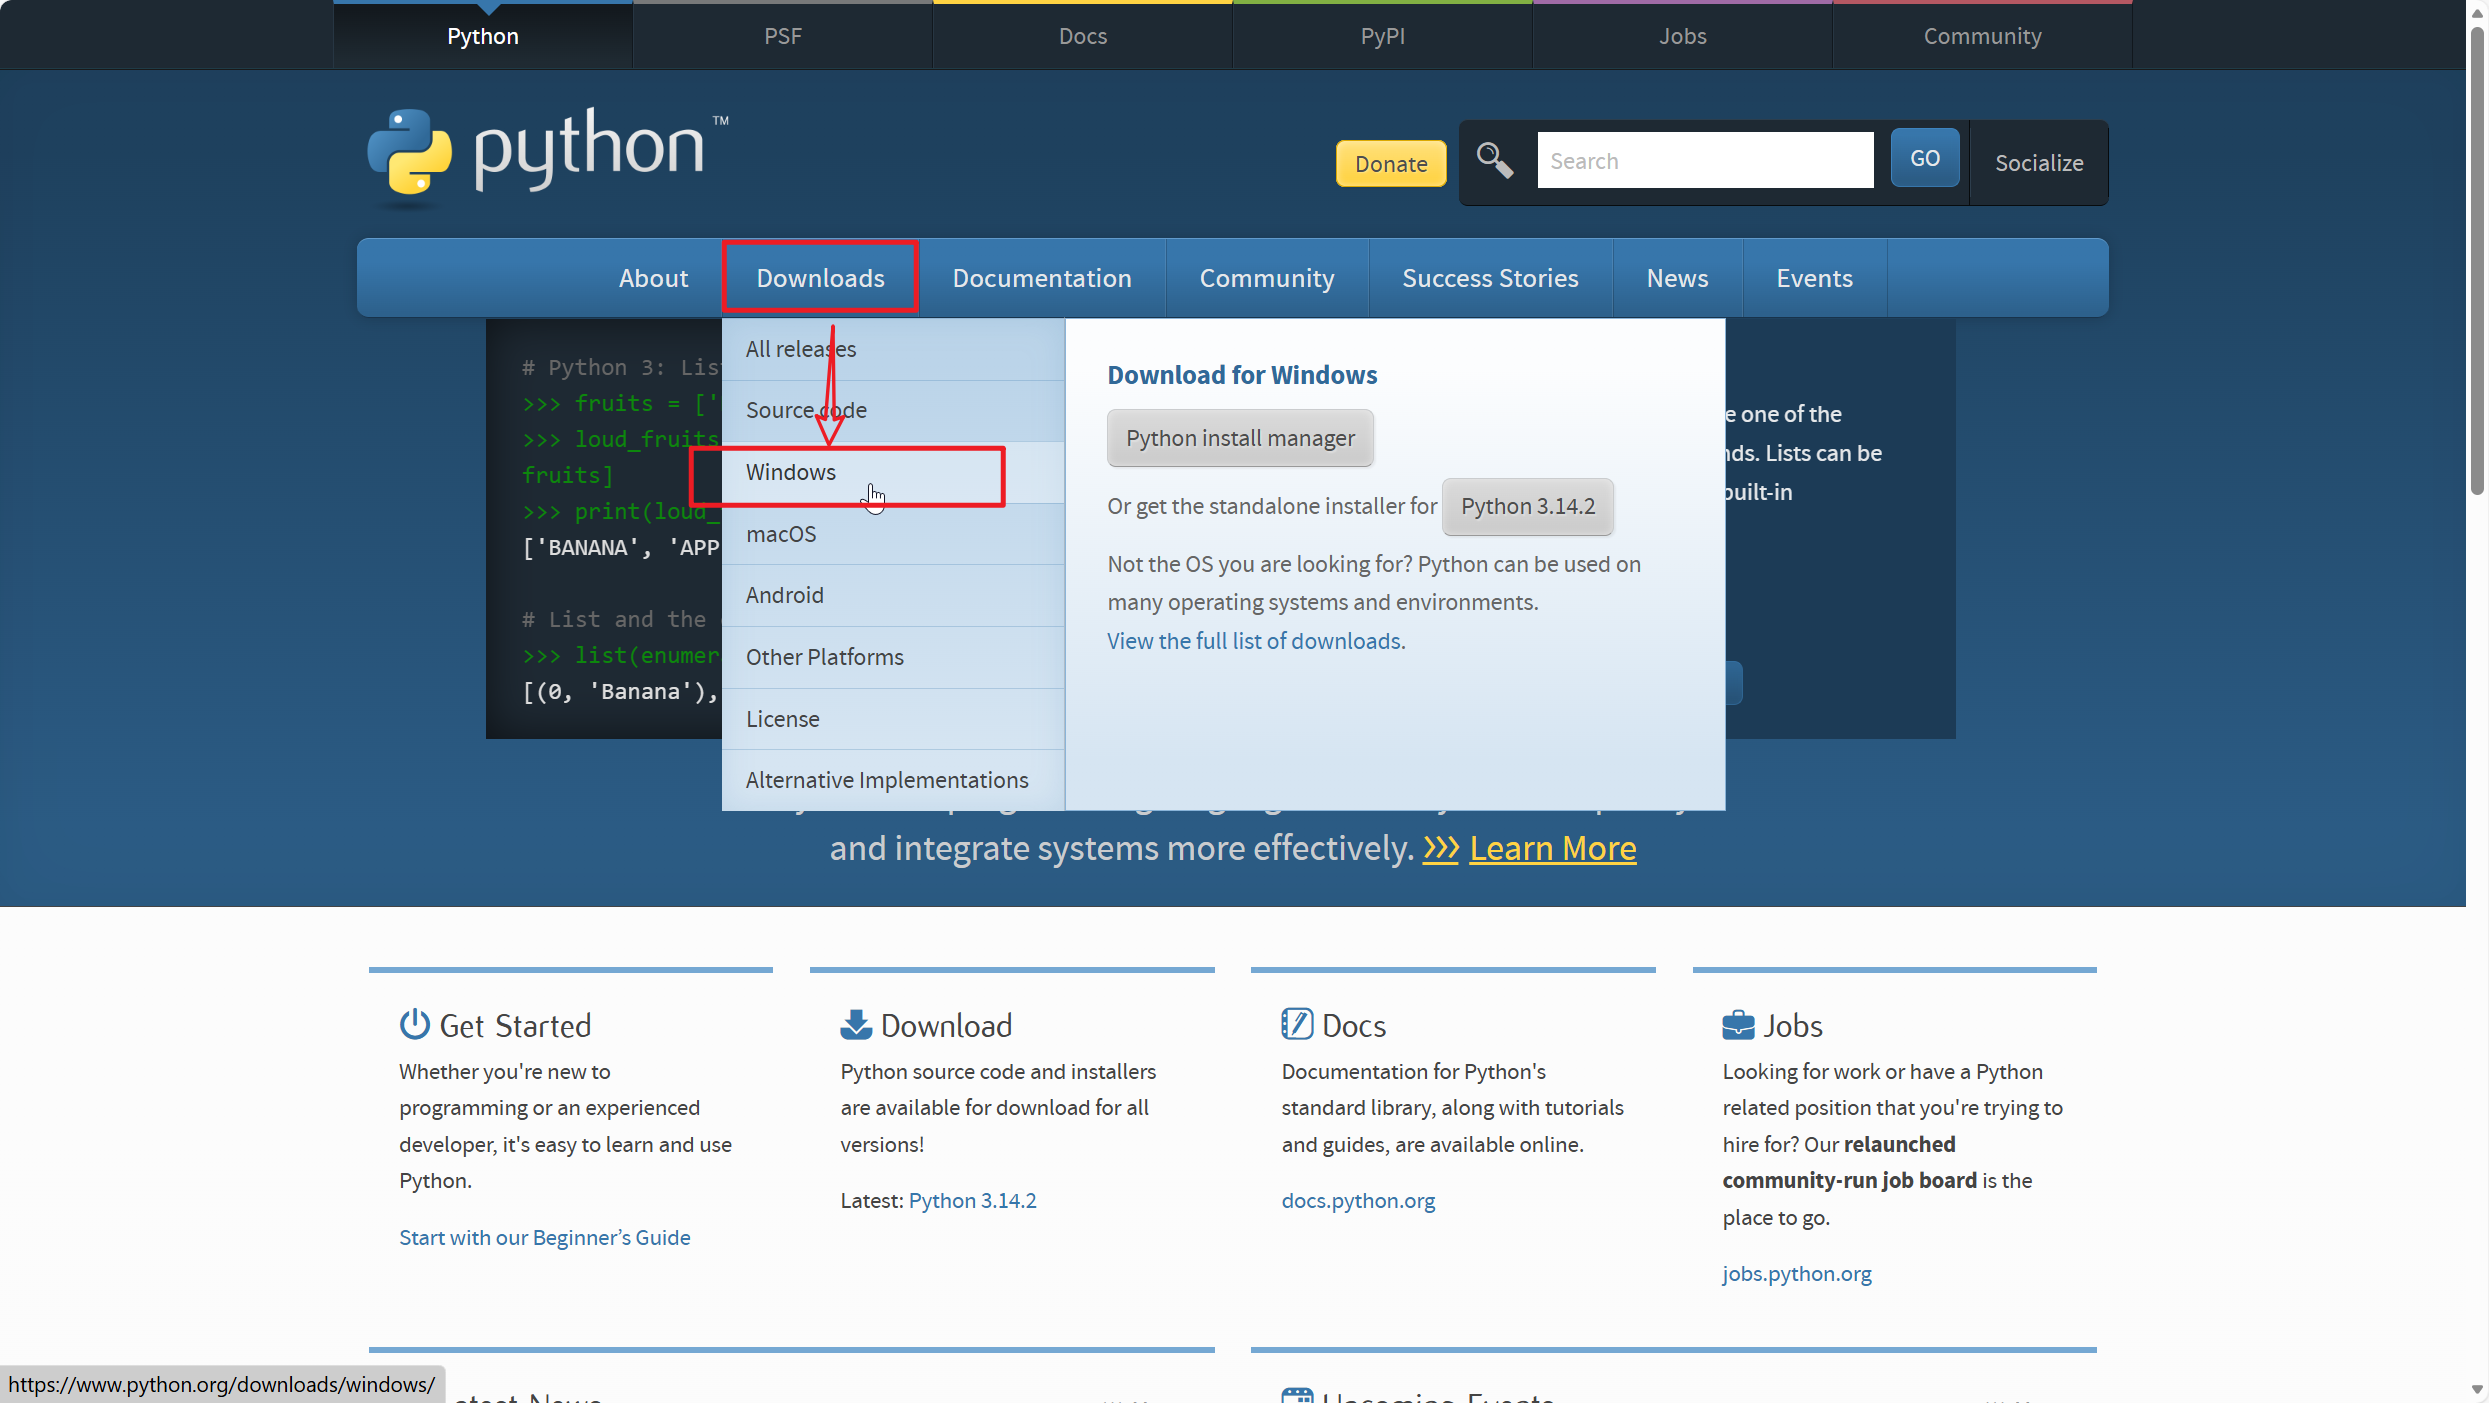Expand the Documentation nav menu
Viewport: 2489px width, 1403px height.
click(1041, 278)
